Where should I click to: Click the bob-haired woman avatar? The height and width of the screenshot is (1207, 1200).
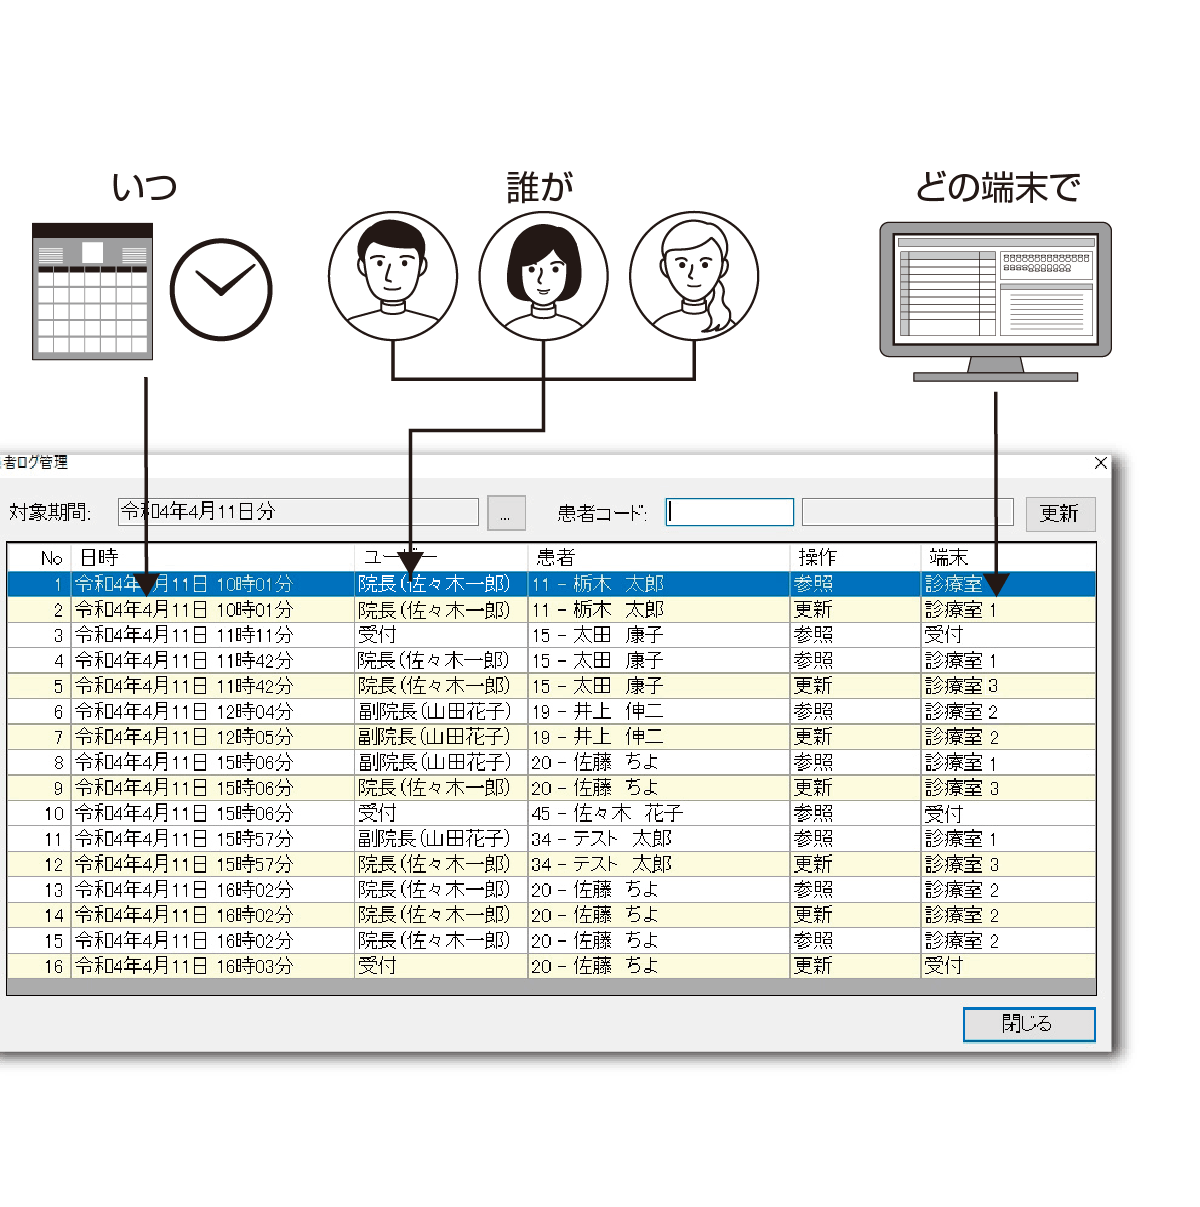tap(543, 276)
